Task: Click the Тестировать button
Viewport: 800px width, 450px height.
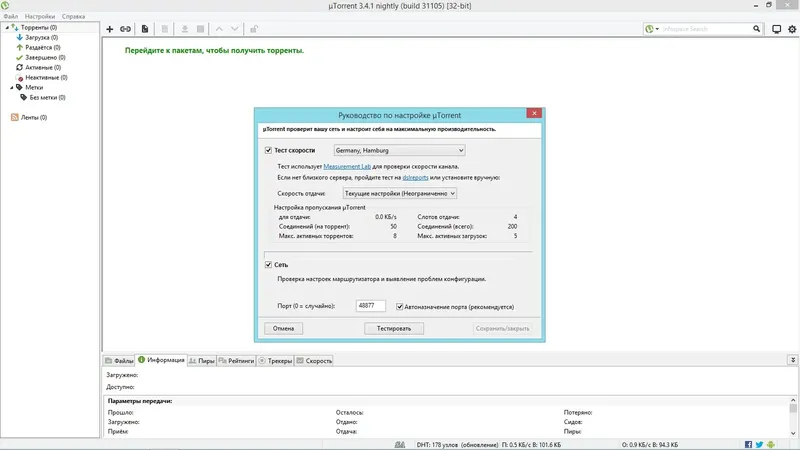Action: click(394, 329)
